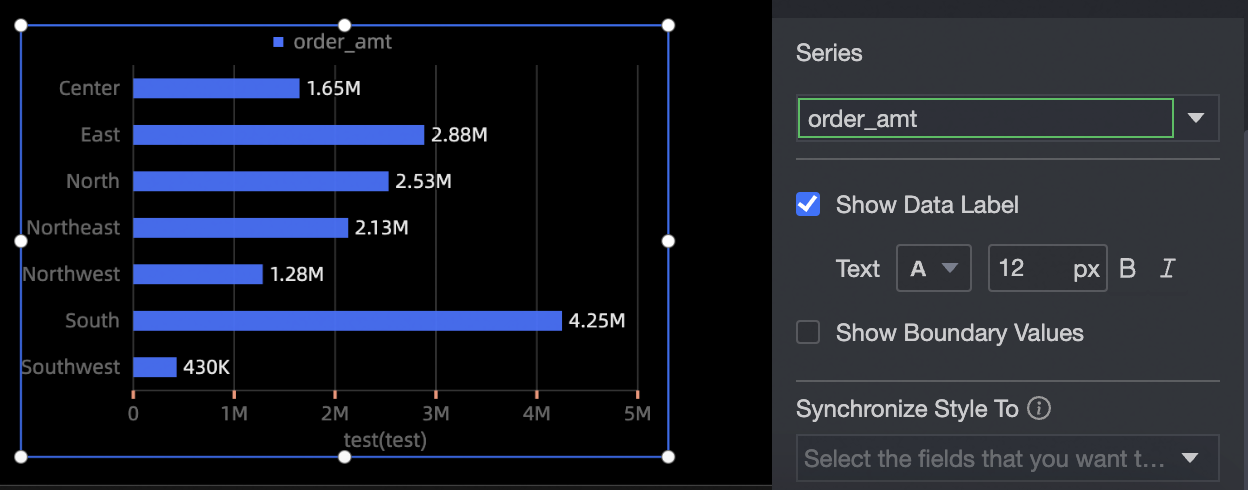Enable the Show Boundary Values checkbox
Screen dimensions: 1248x490
tap(808, 332)
